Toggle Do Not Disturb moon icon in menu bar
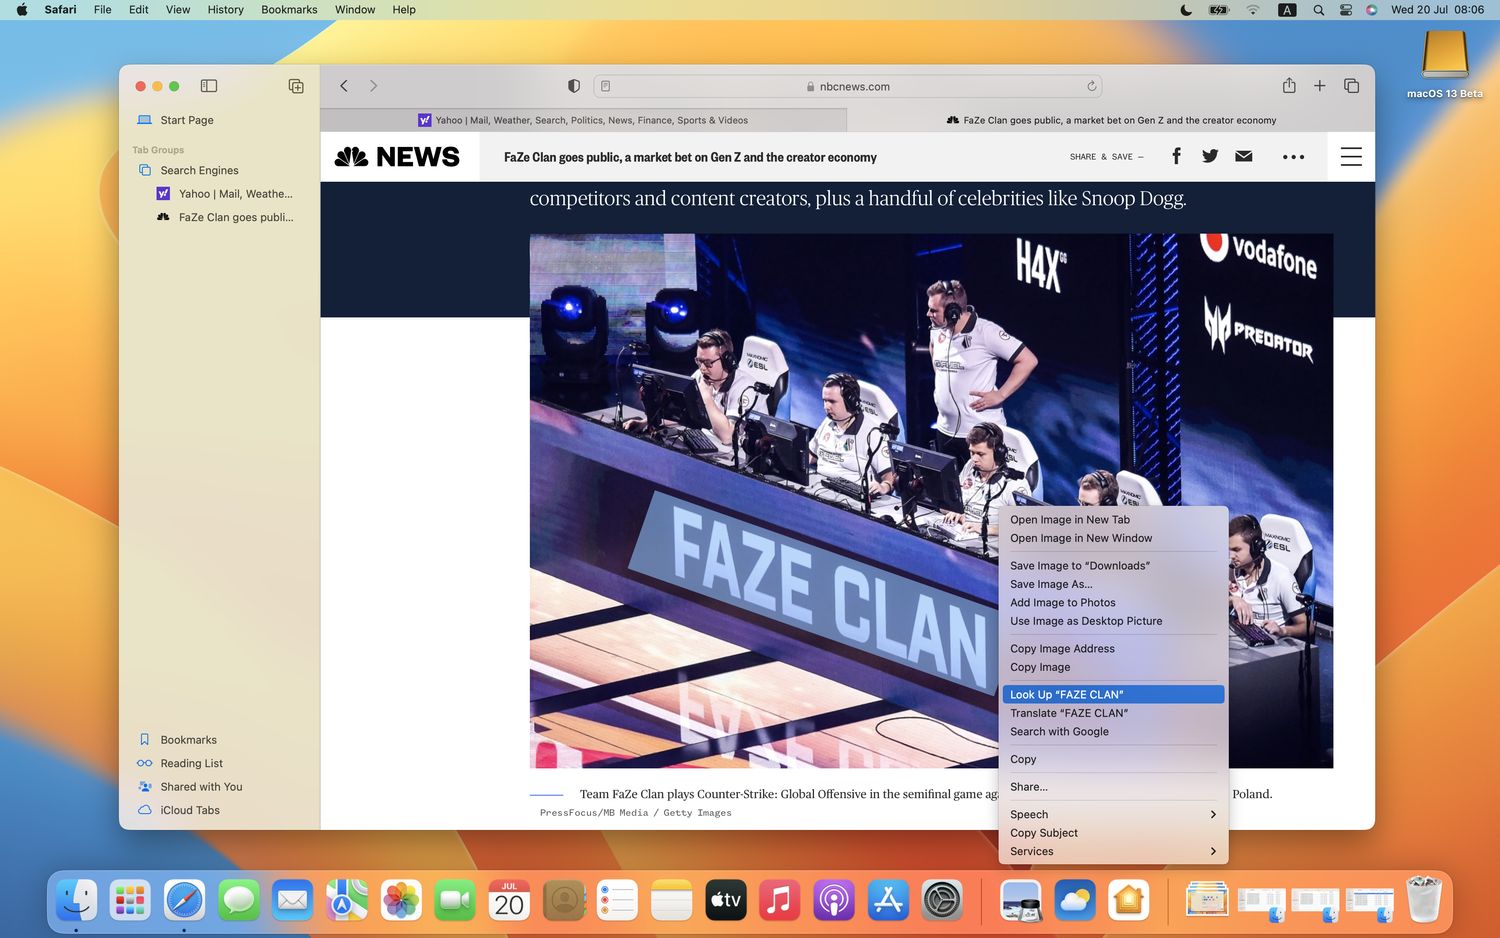This screenshot has width=1500, height=938. pyautogui.click(x=1186, y=10)
